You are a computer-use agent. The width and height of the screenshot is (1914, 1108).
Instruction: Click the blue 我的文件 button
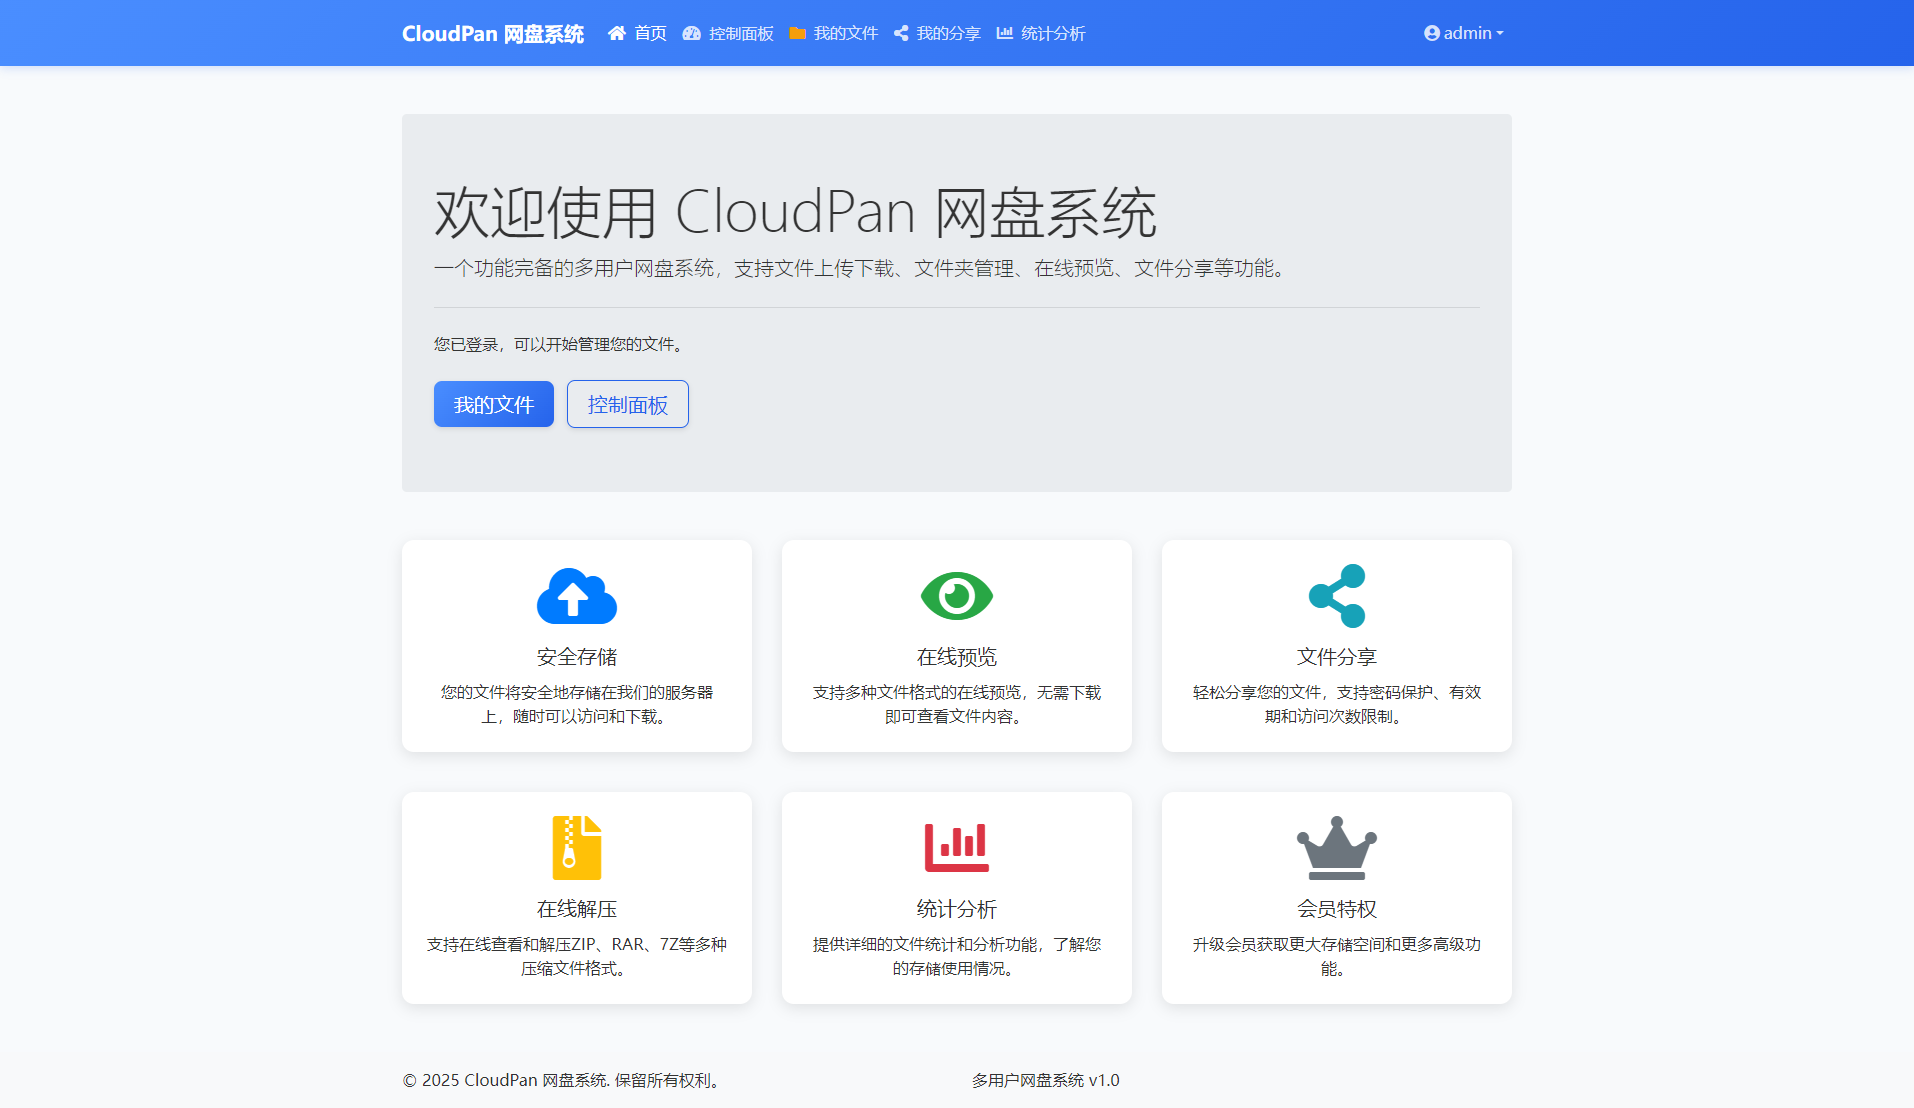(x=494, y=404)
